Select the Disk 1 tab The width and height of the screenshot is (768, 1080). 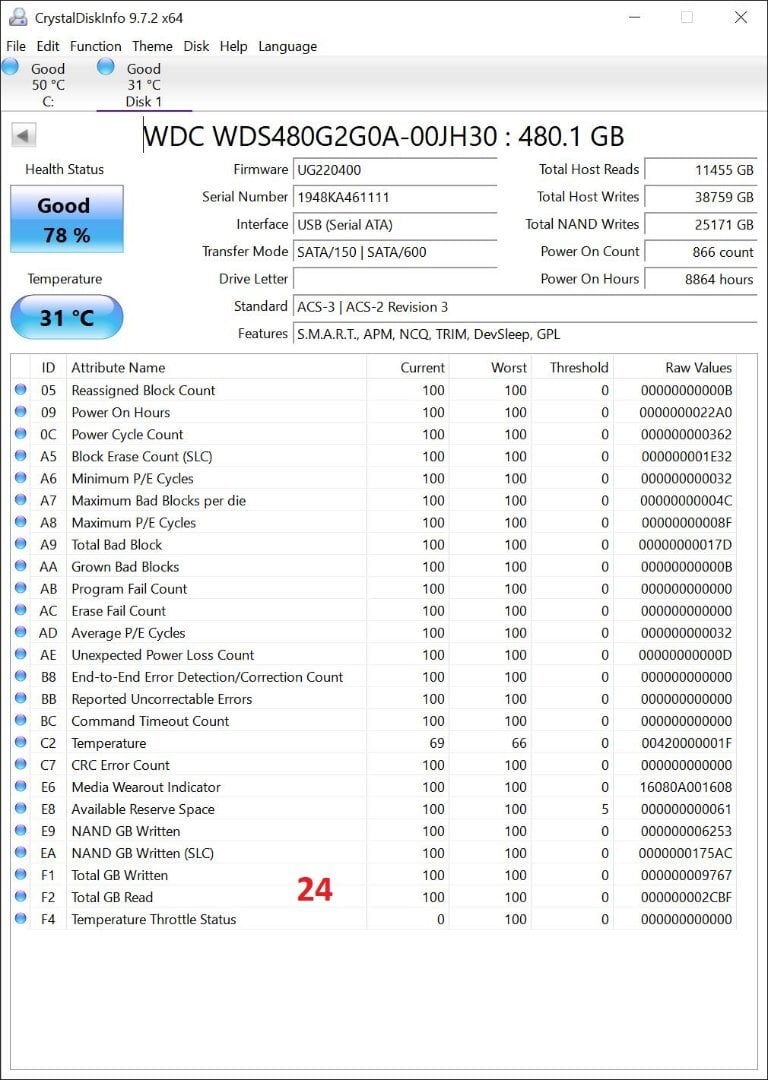coord(144,85)
